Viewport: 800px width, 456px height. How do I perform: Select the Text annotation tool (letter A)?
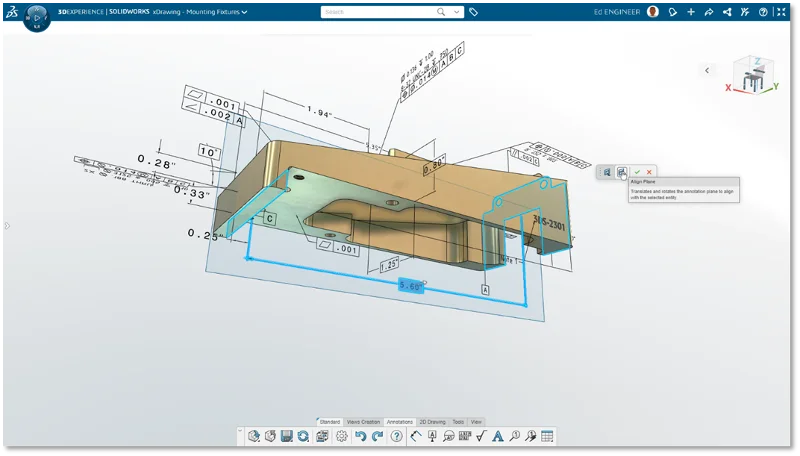(497, 436)
